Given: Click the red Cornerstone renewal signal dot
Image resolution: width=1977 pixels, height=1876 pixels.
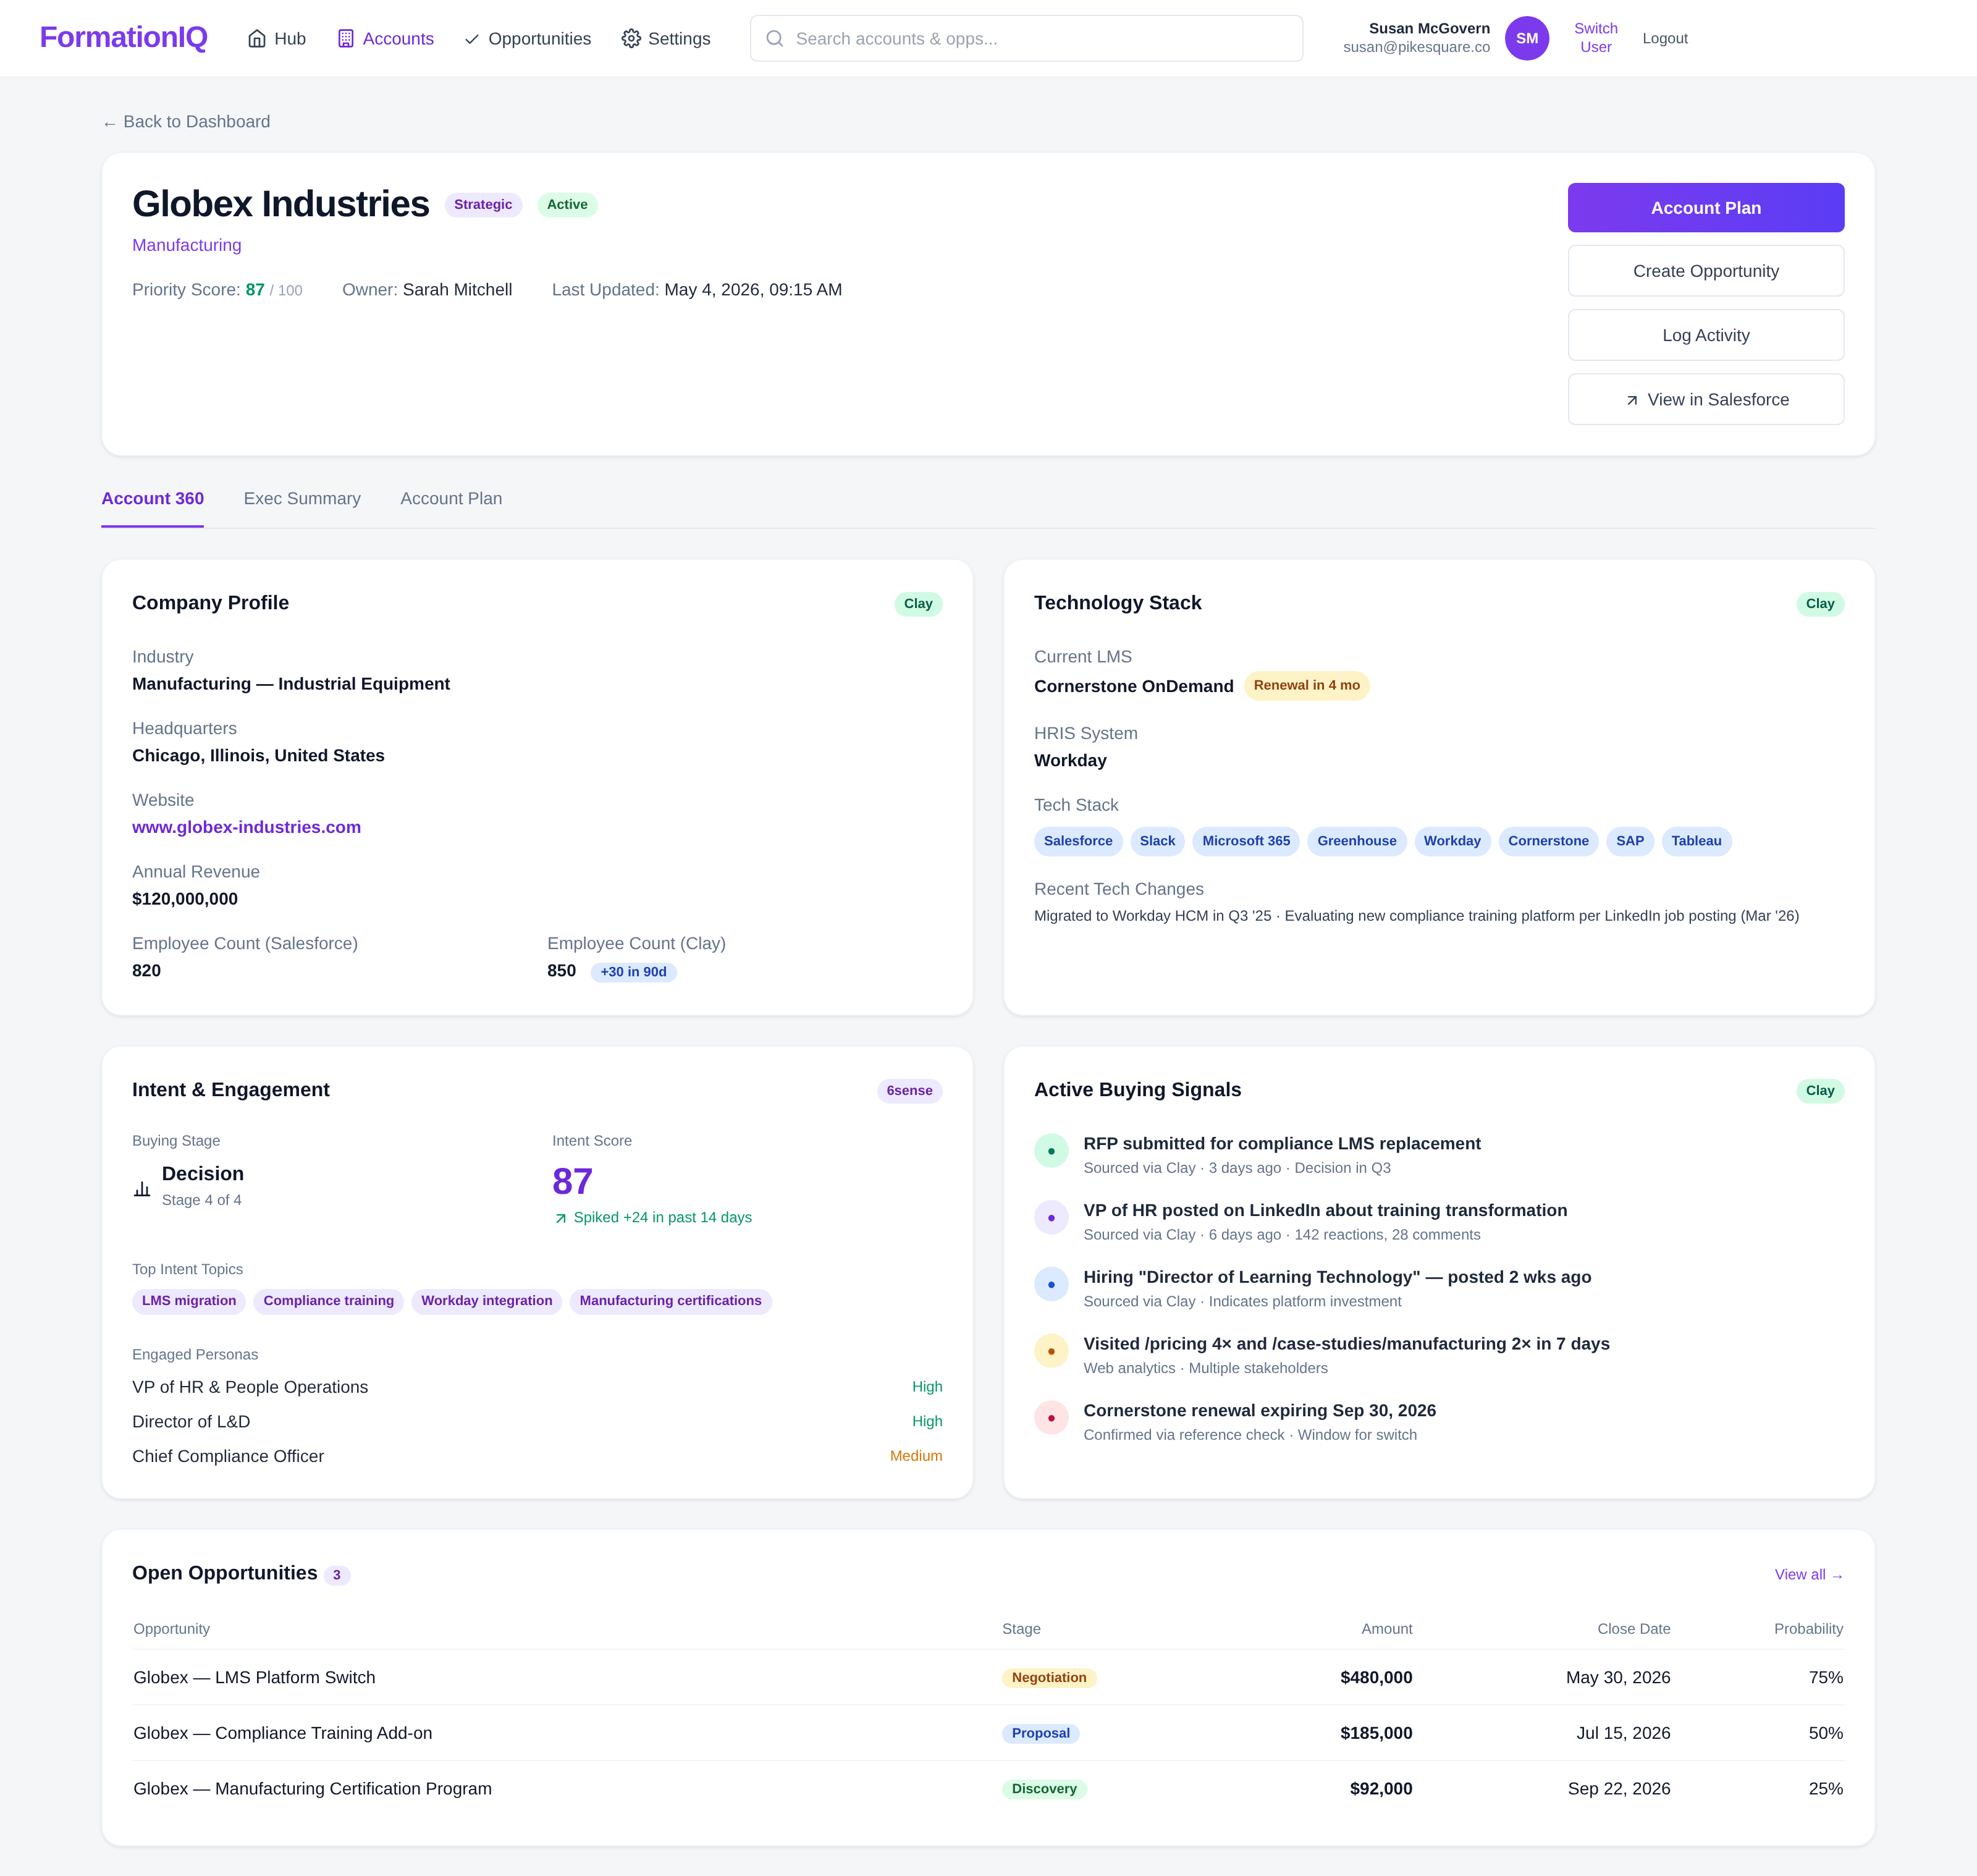Looking at the screenshot, I should 1051,1418.
